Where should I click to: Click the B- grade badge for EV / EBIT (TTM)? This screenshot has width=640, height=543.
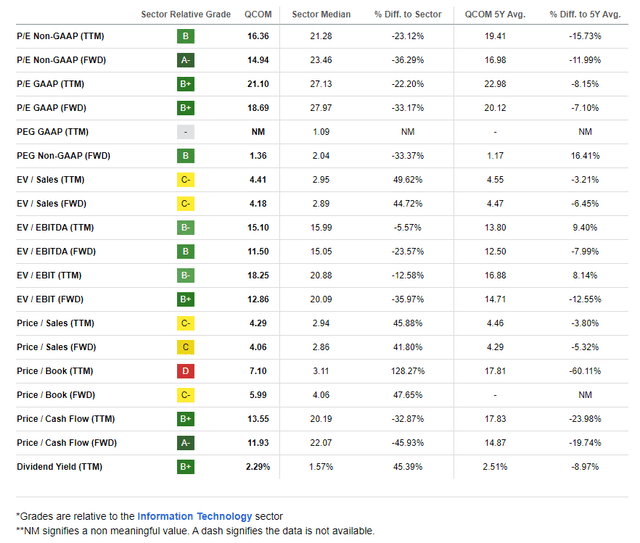pyautogui.click(x=186, y=275)
